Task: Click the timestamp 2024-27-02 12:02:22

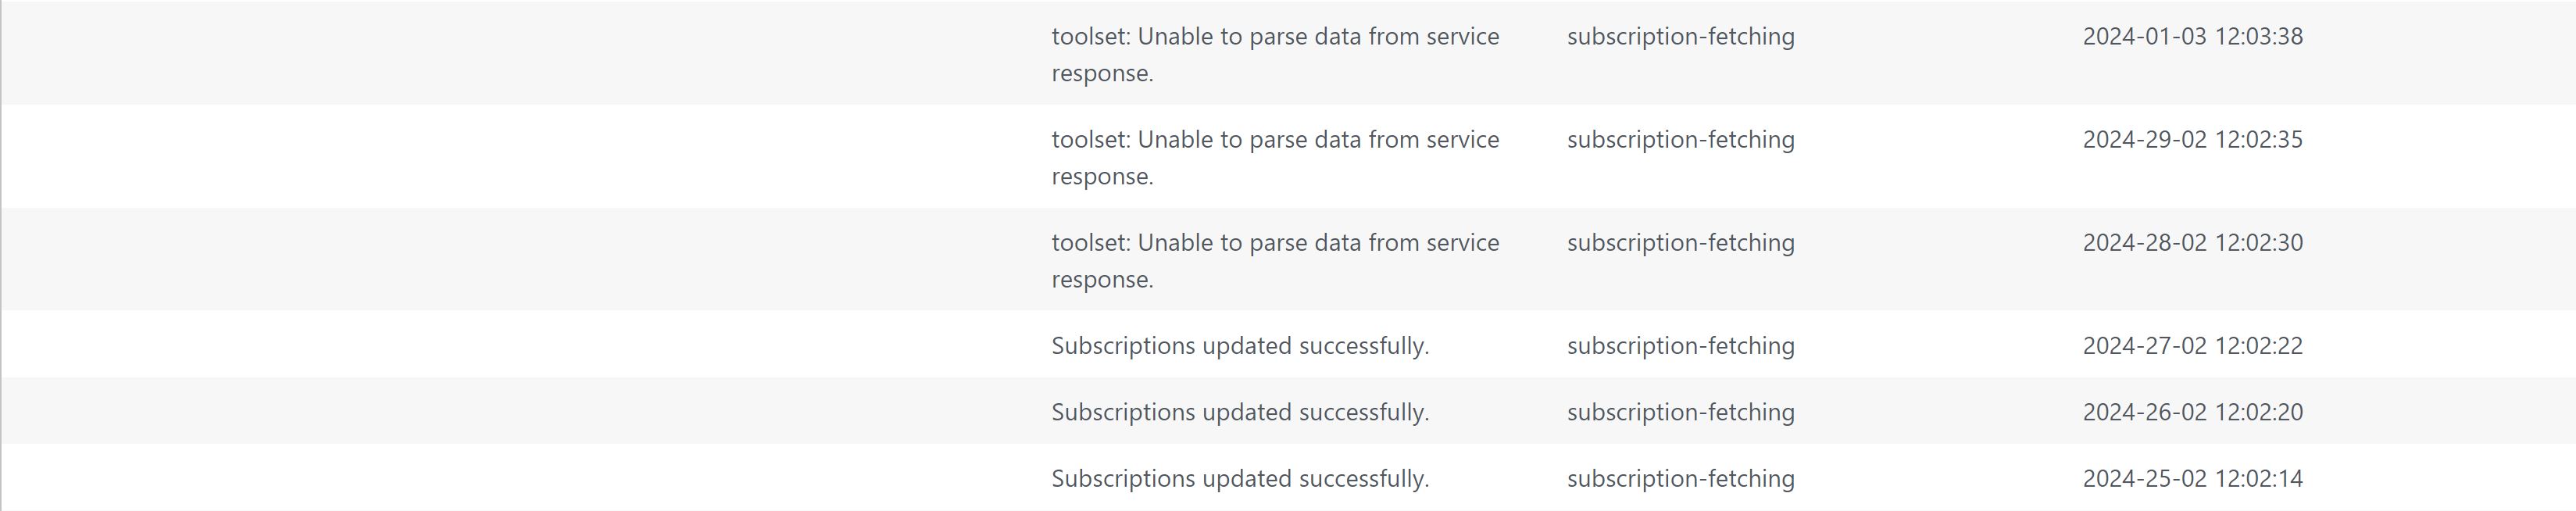Action: click(x=2192, y=346)
